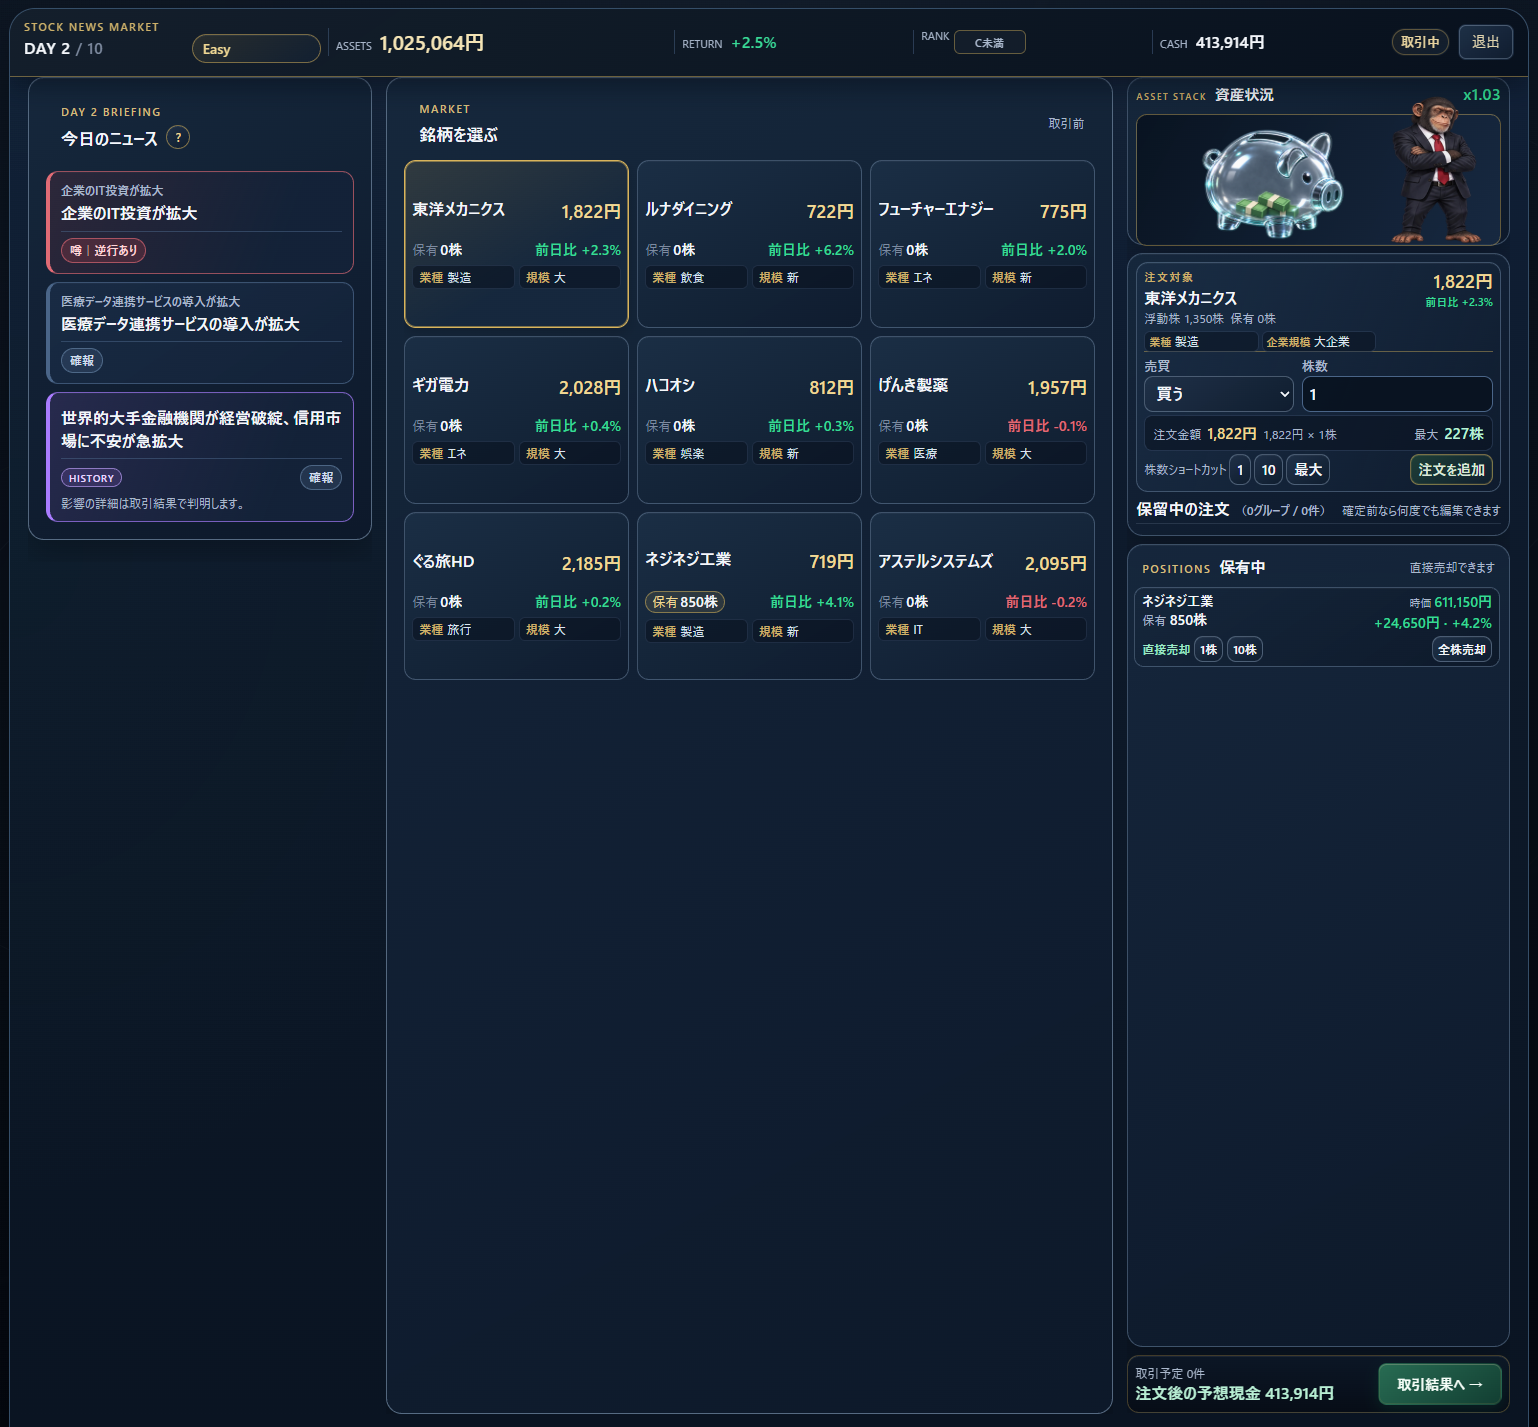Click the 最大 227株 limit text

pos(1449,434)
